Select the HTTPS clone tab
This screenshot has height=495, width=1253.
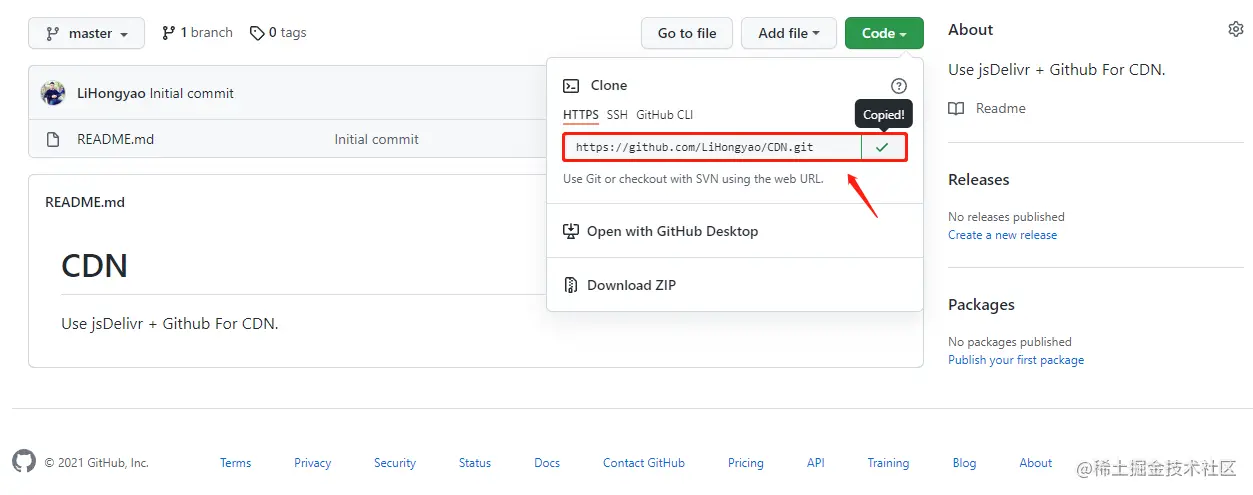click(x=581, y=115)
